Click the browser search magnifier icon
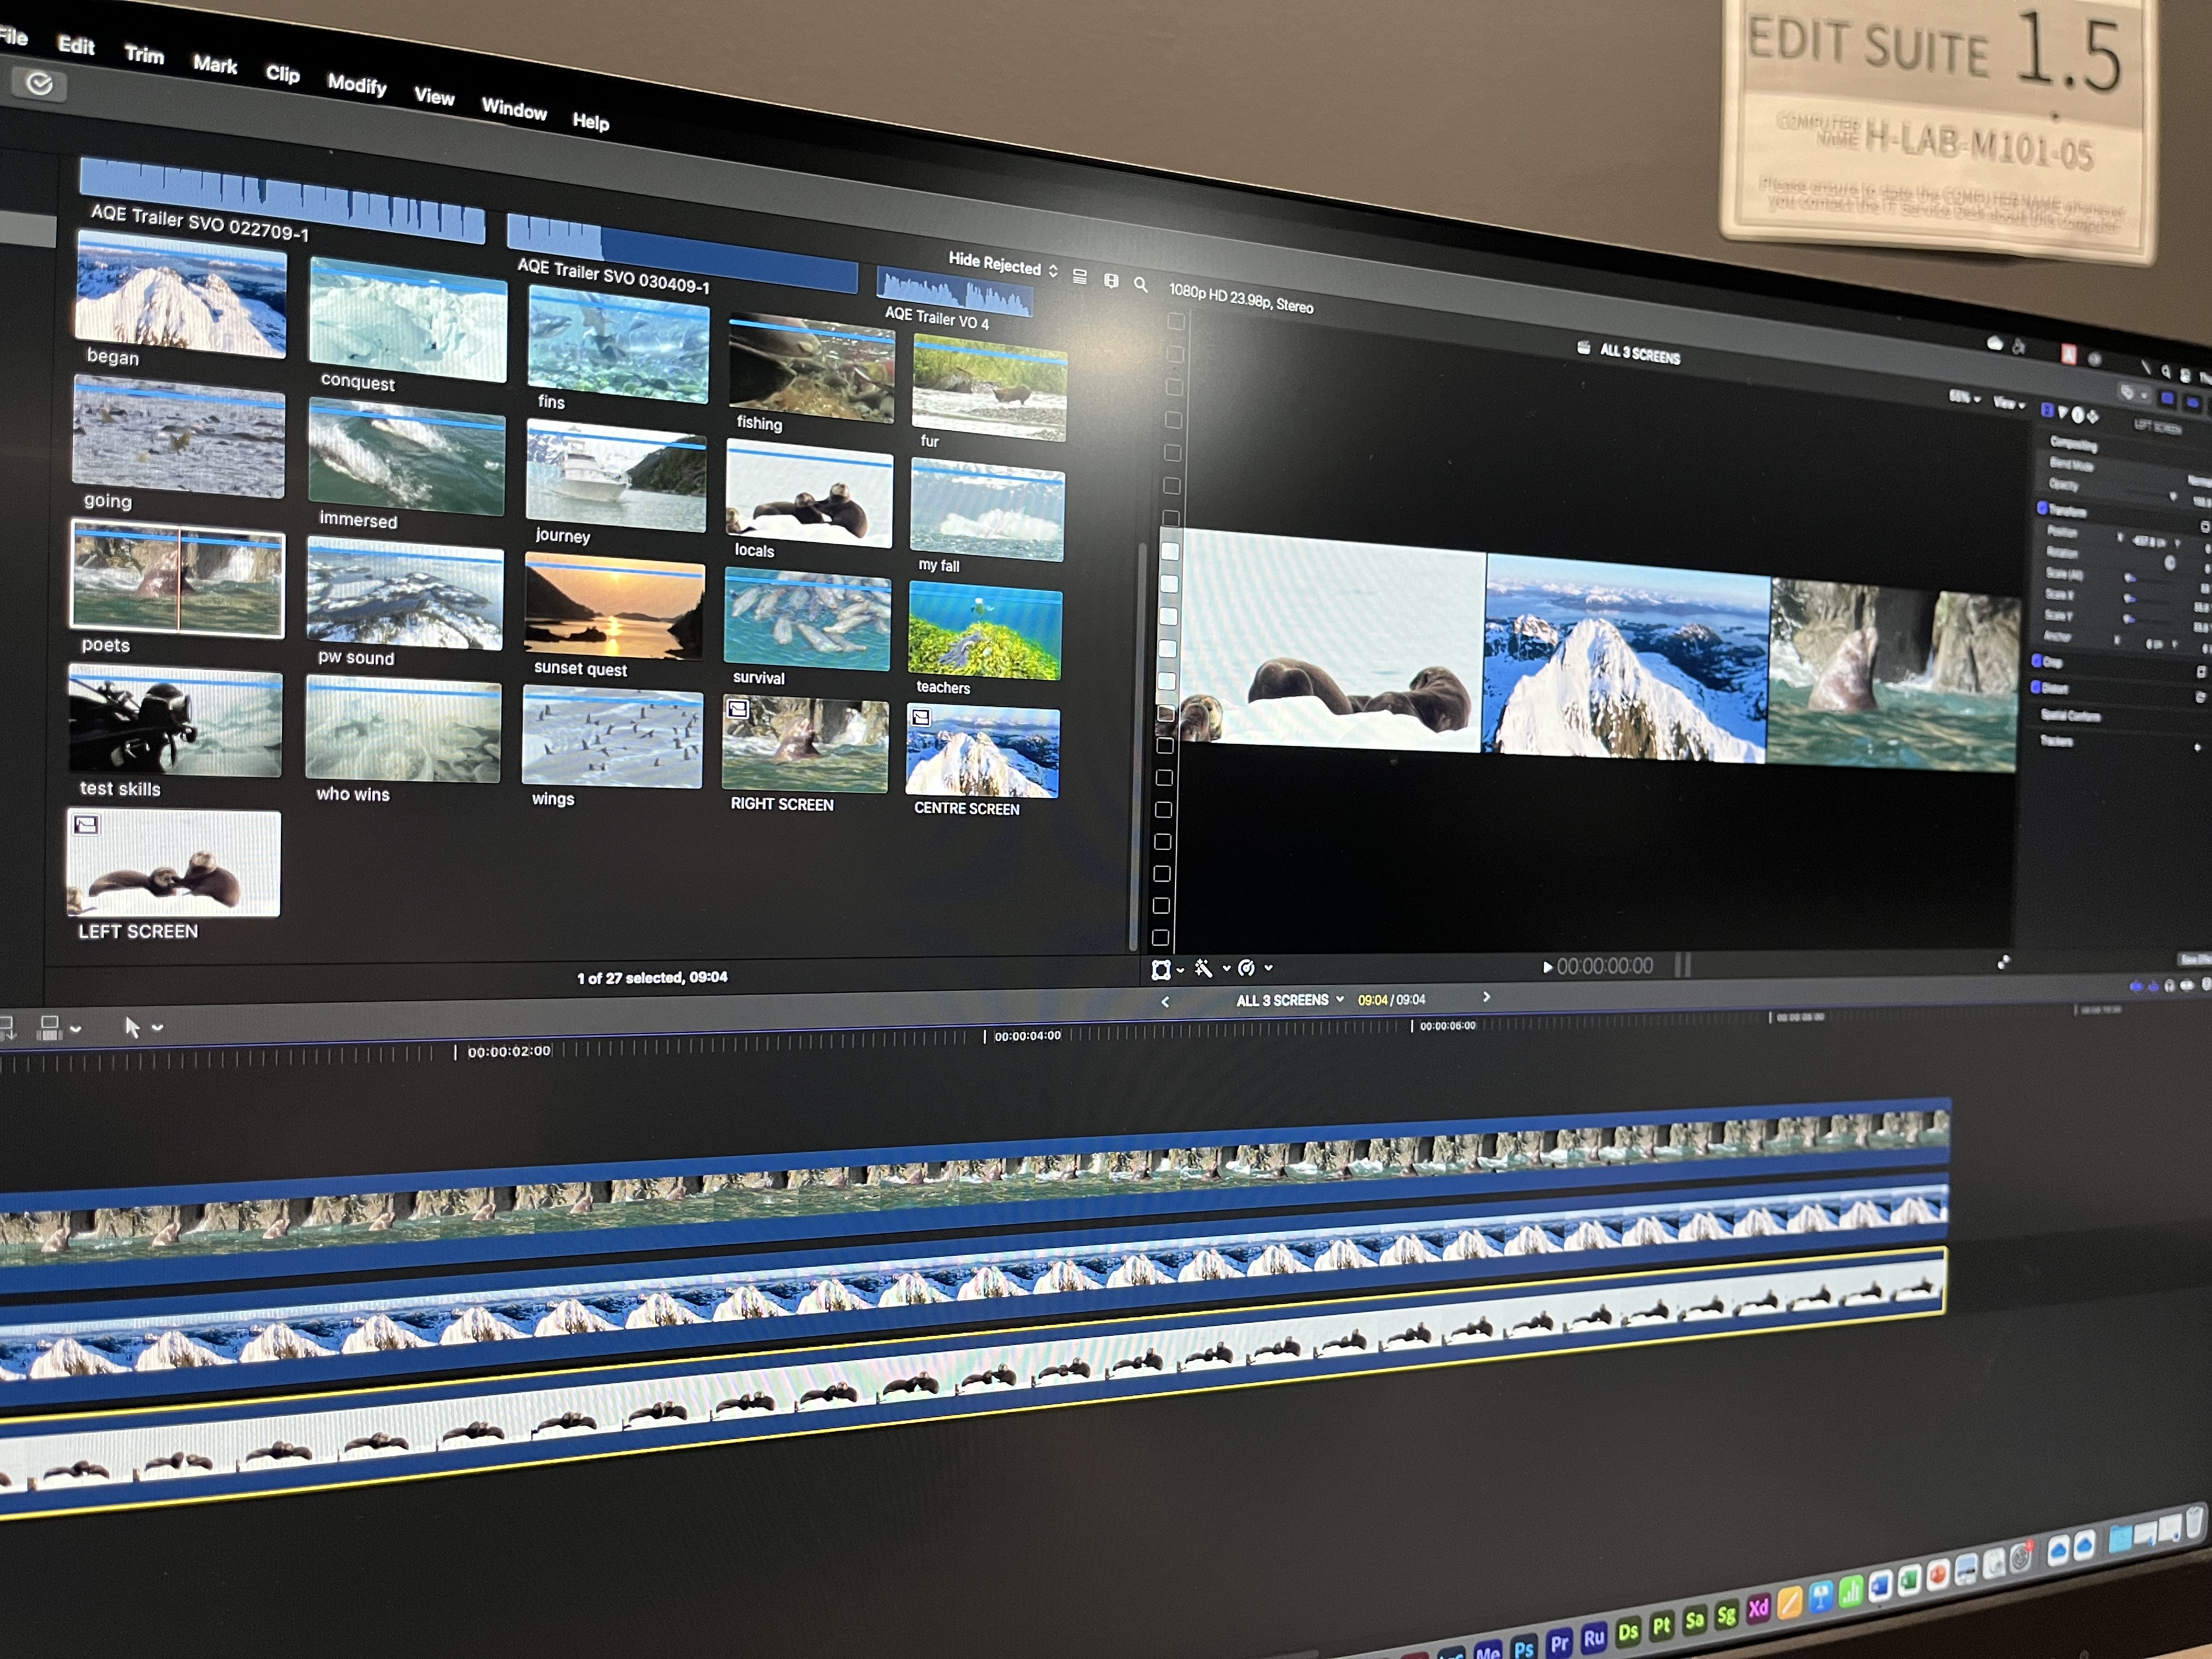 (x=1141, y=285)
